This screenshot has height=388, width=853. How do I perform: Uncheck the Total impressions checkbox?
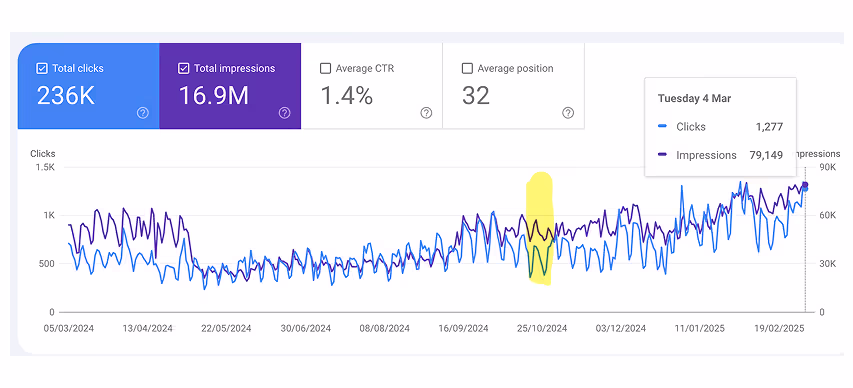point(183,69)
